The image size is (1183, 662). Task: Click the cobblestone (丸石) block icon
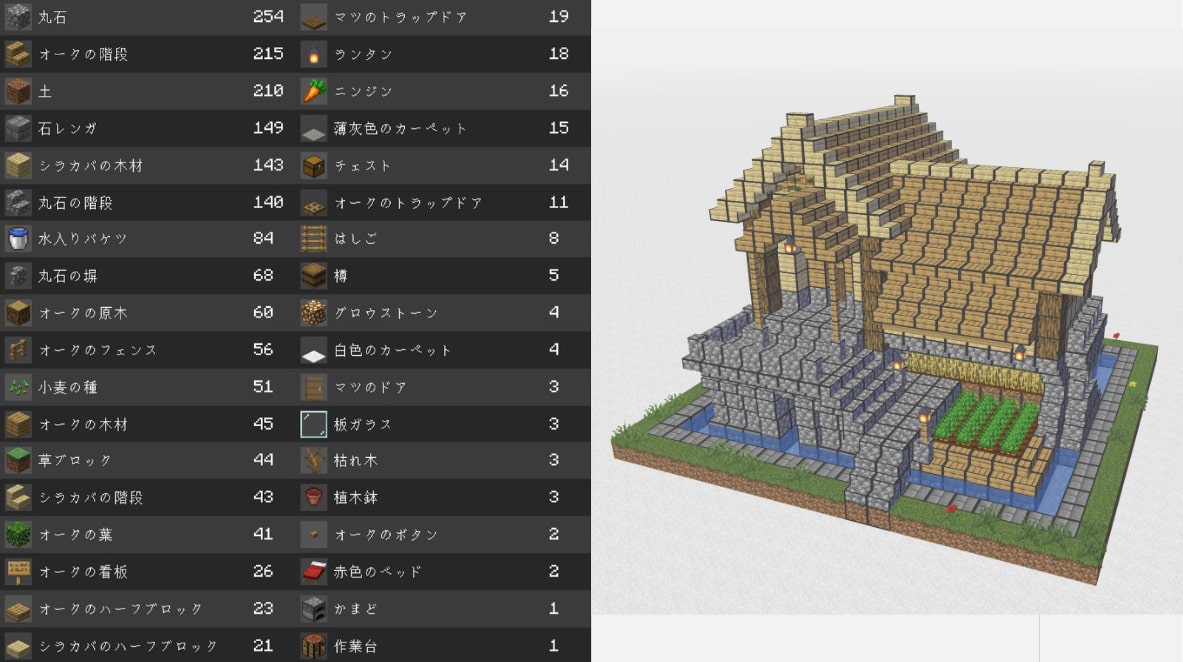tap(18, 17)
